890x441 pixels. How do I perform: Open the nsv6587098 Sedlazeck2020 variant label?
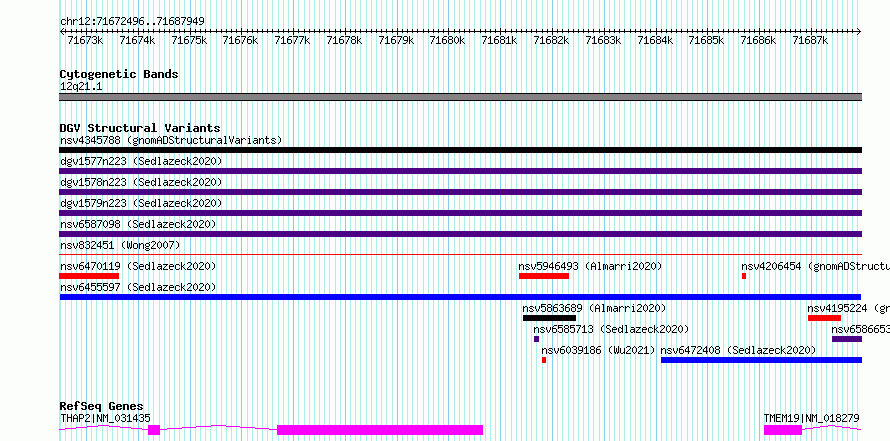coord(138,224)
